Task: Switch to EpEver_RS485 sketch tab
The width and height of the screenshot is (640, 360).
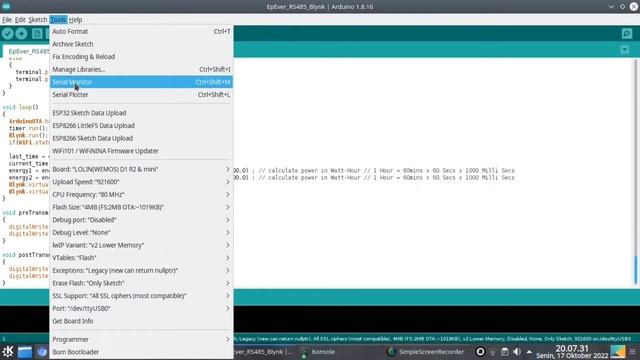Action: point(27,51)
